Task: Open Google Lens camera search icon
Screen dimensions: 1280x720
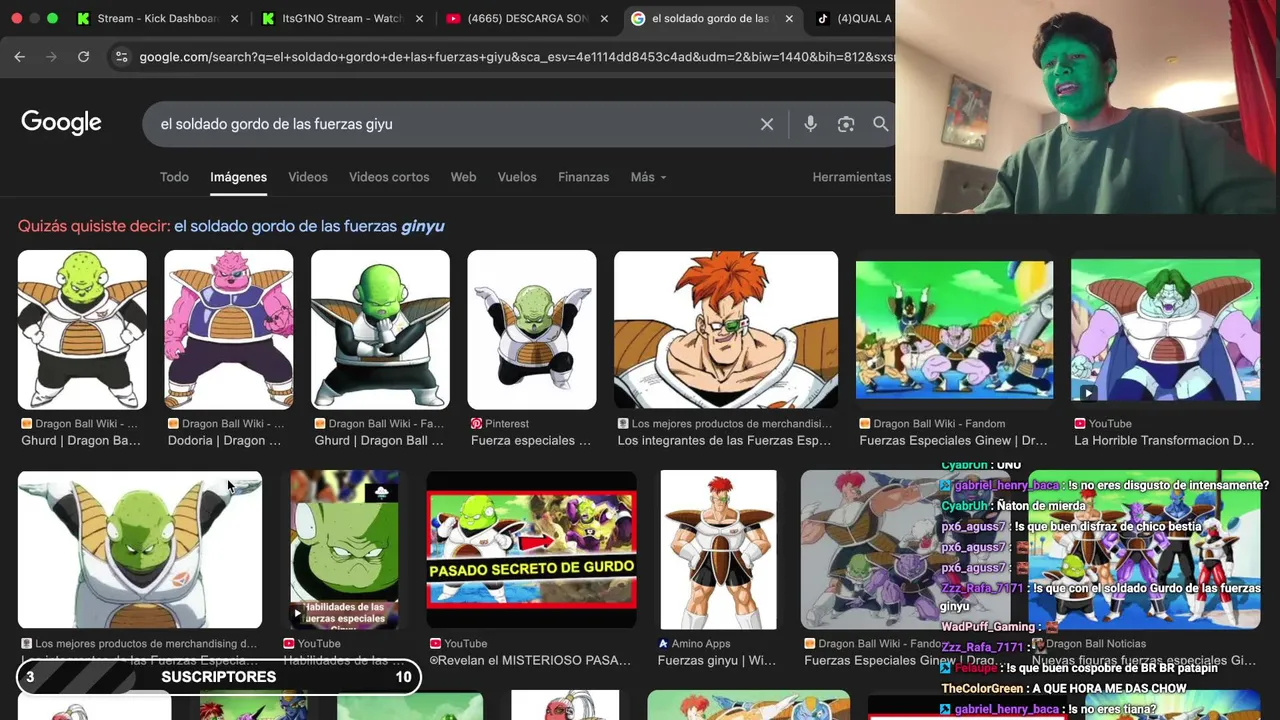Action: [x=846, y=124]
